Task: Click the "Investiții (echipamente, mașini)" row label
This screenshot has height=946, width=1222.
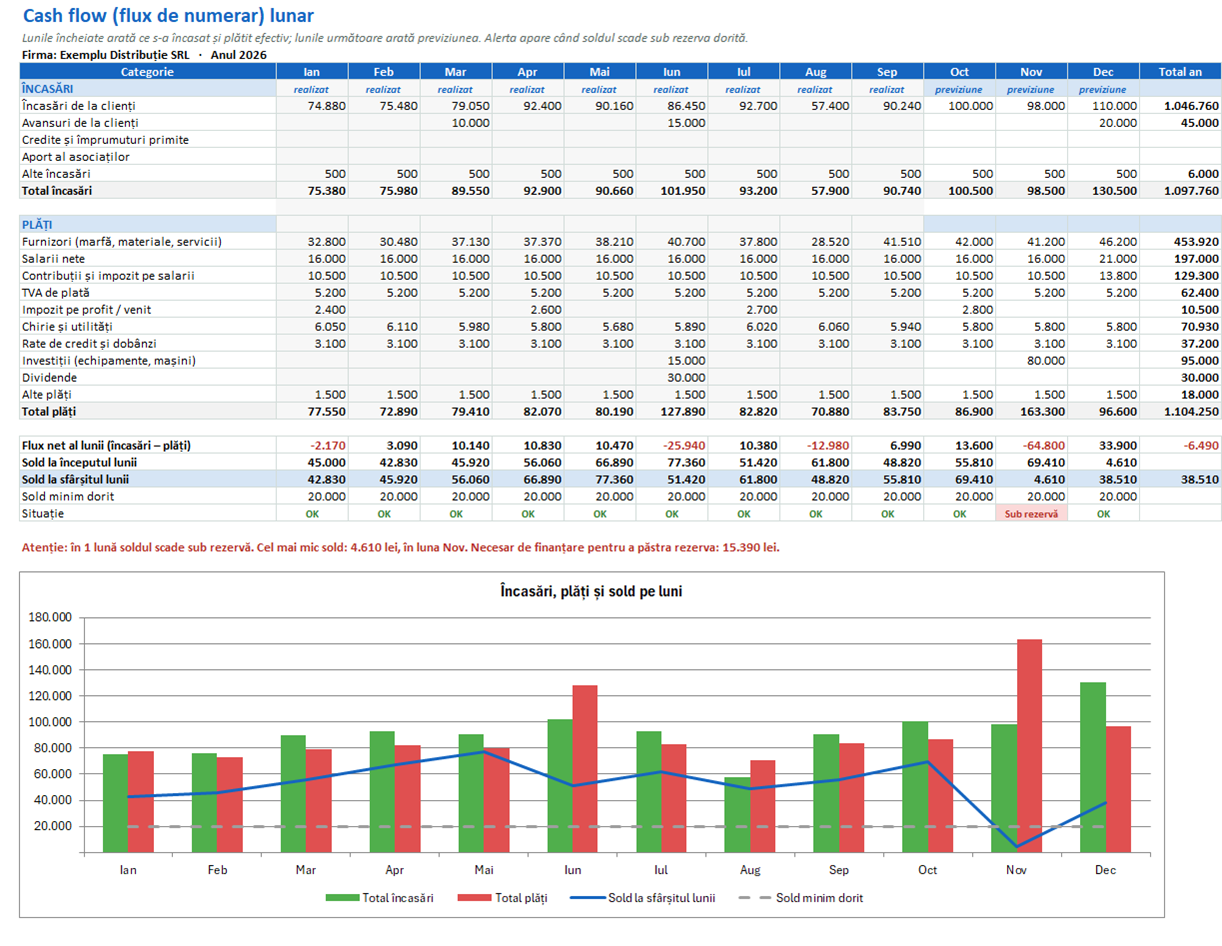Action: (108, 360)
